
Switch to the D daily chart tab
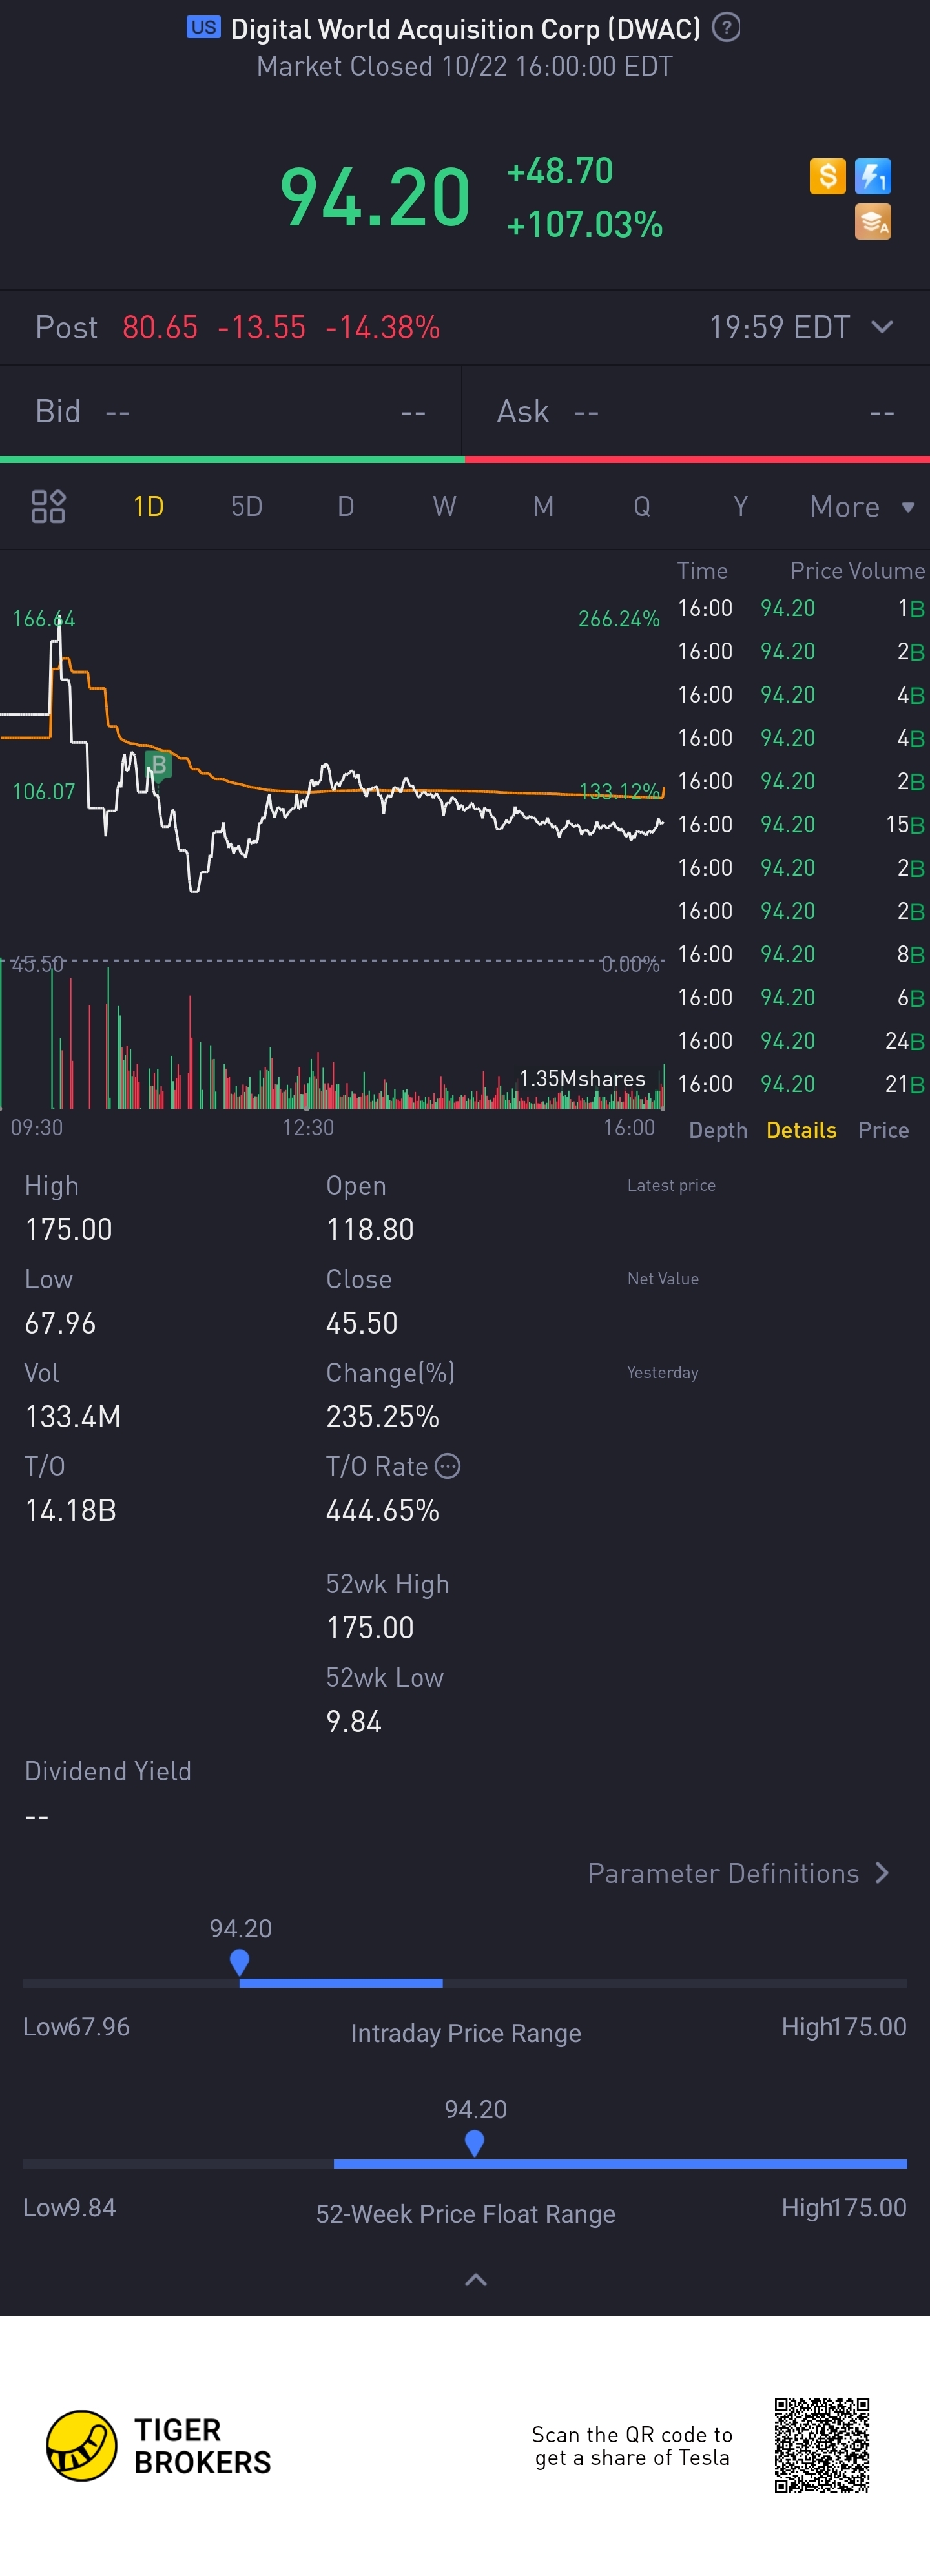coord(346,506)
